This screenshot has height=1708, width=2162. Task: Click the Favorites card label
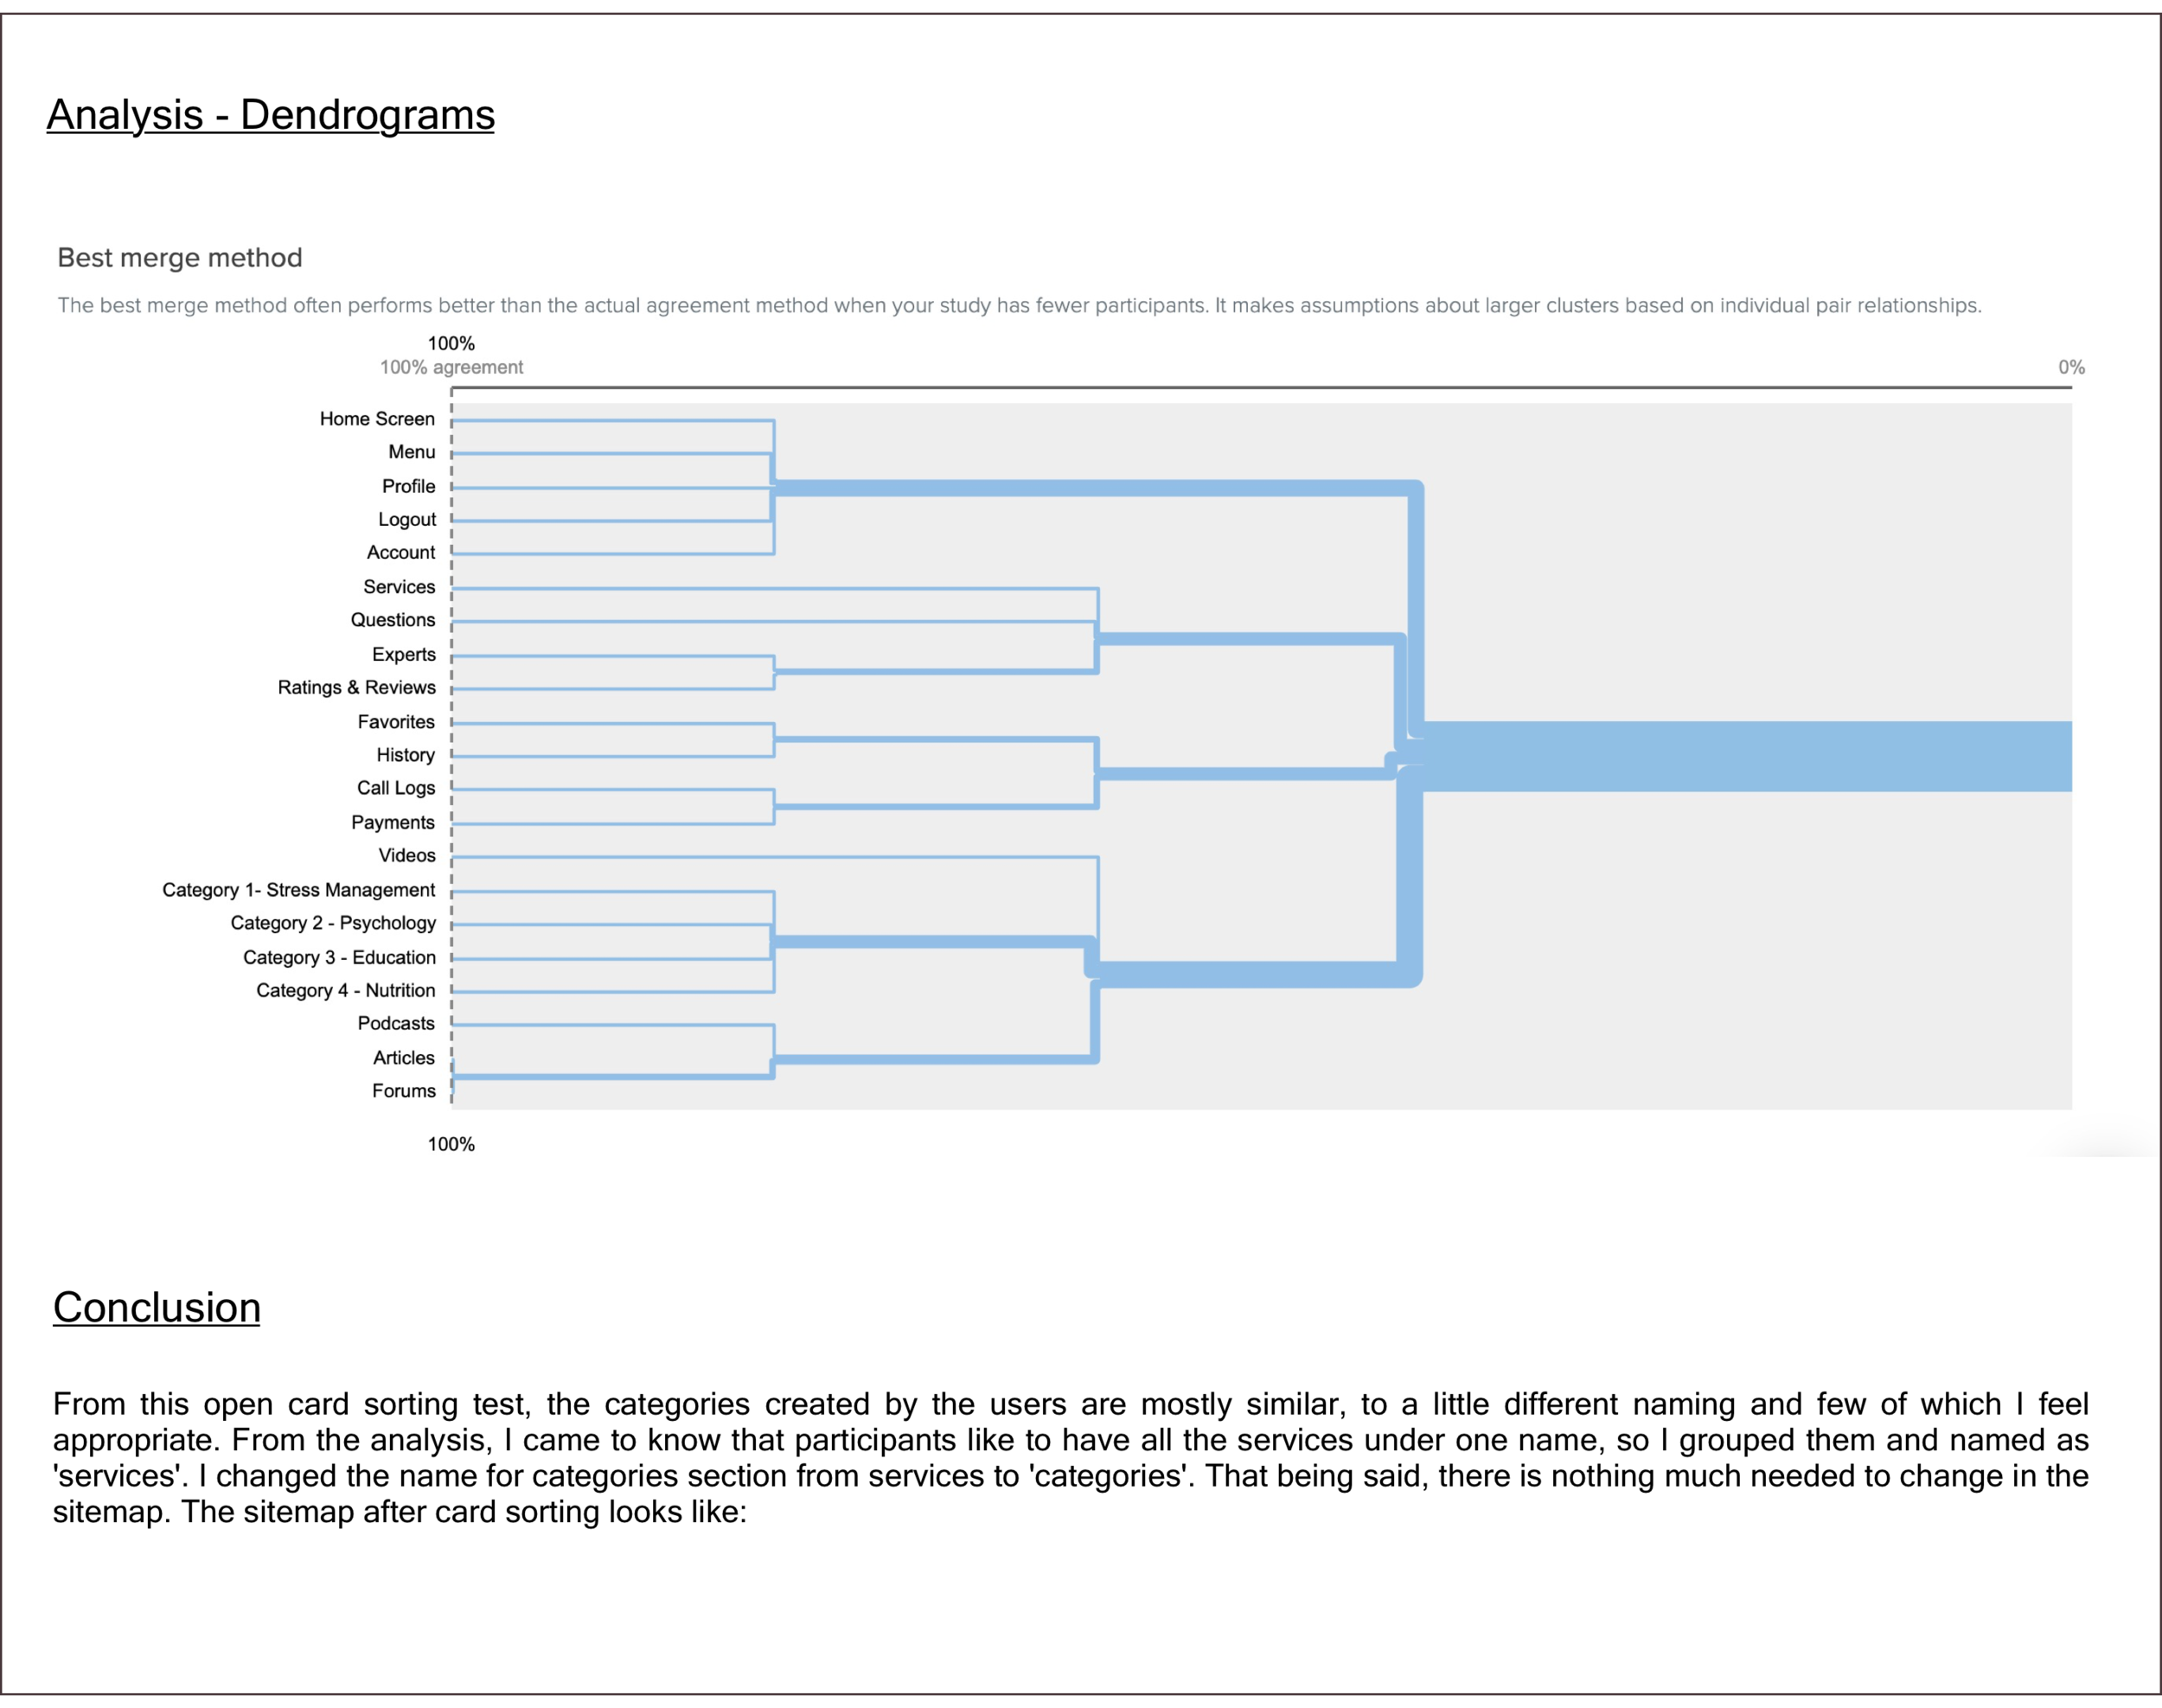396,722
